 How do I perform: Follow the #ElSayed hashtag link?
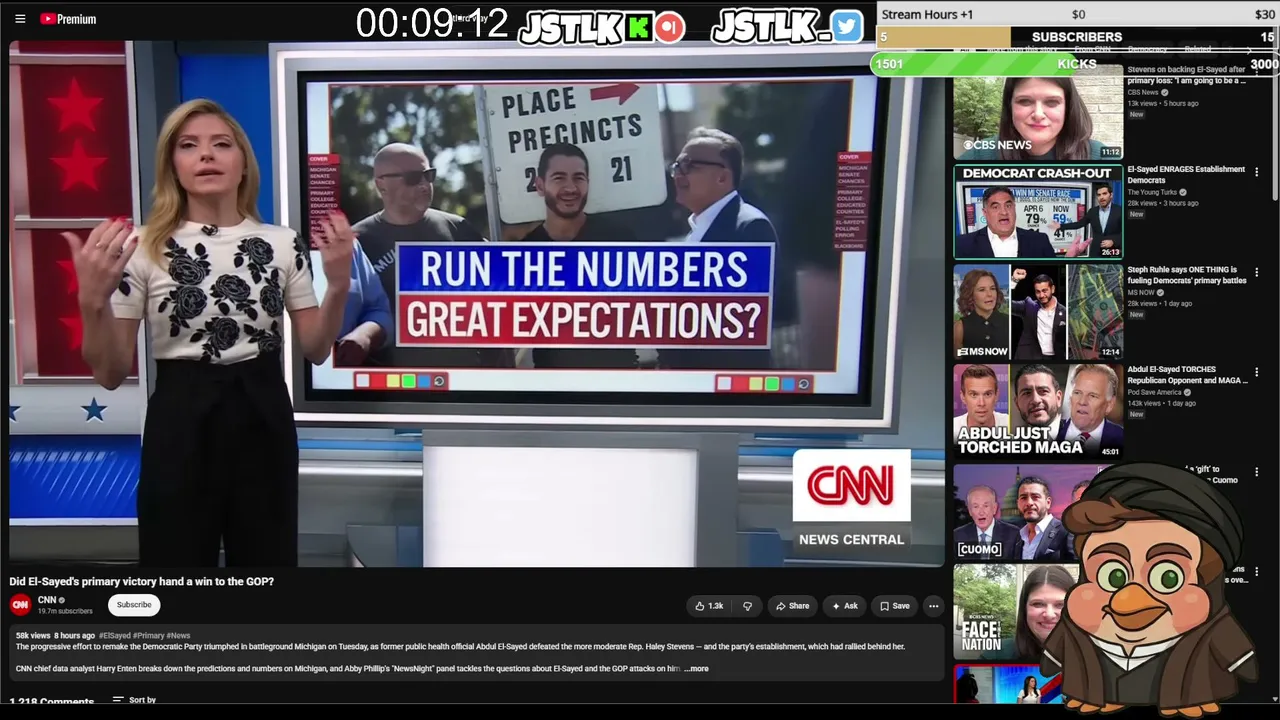[x=115, y=636]
